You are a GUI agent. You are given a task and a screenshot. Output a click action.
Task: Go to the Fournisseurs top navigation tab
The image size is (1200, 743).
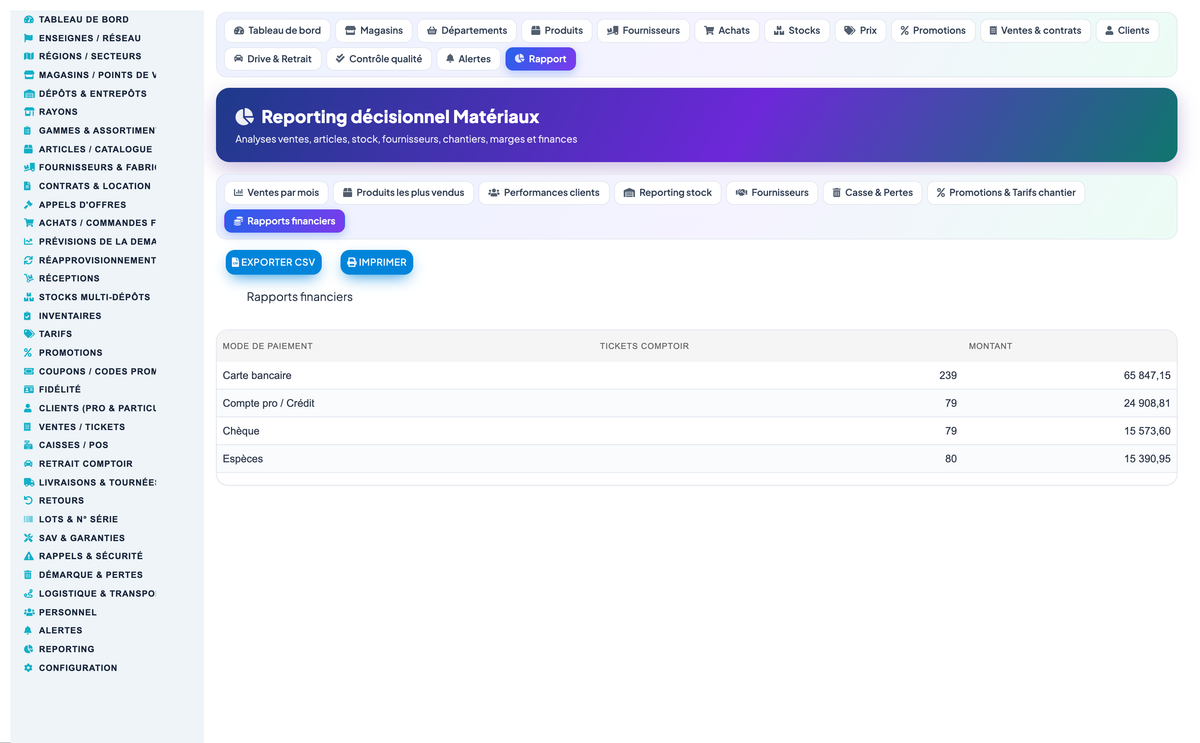(644, 30)
